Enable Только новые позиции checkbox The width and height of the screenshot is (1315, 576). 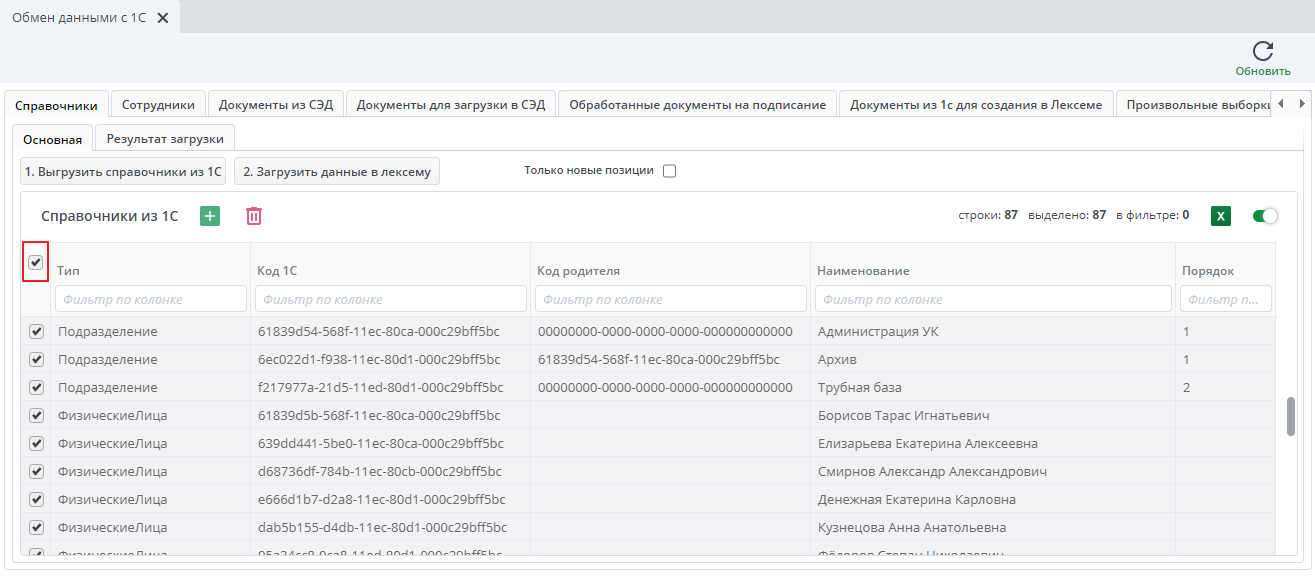[x=670, y=171]
